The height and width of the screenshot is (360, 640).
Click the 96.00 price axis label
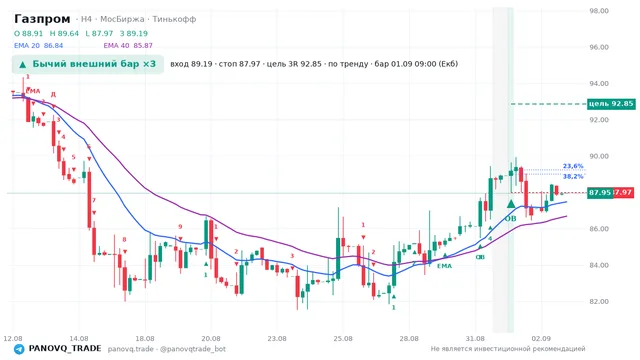click(x=599, y=47)
